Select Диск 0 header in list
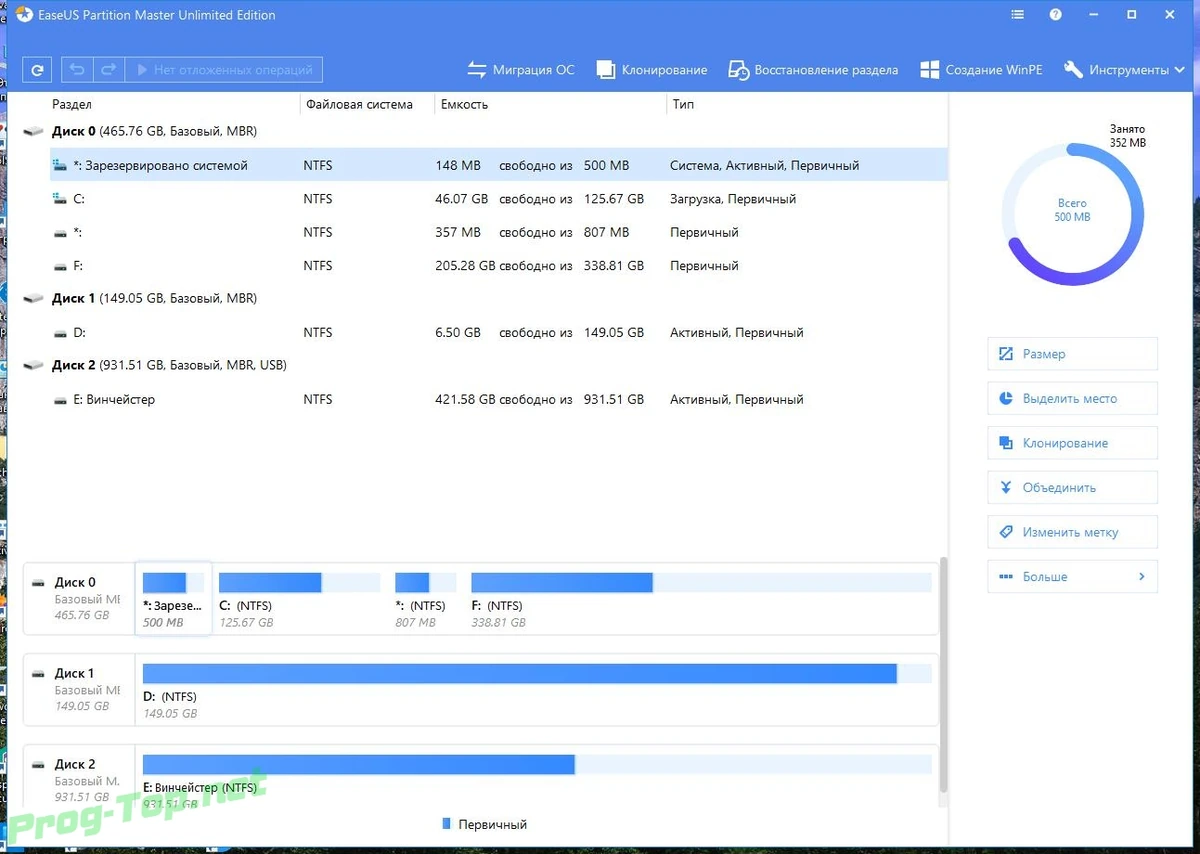 click(x=154, y=131)
